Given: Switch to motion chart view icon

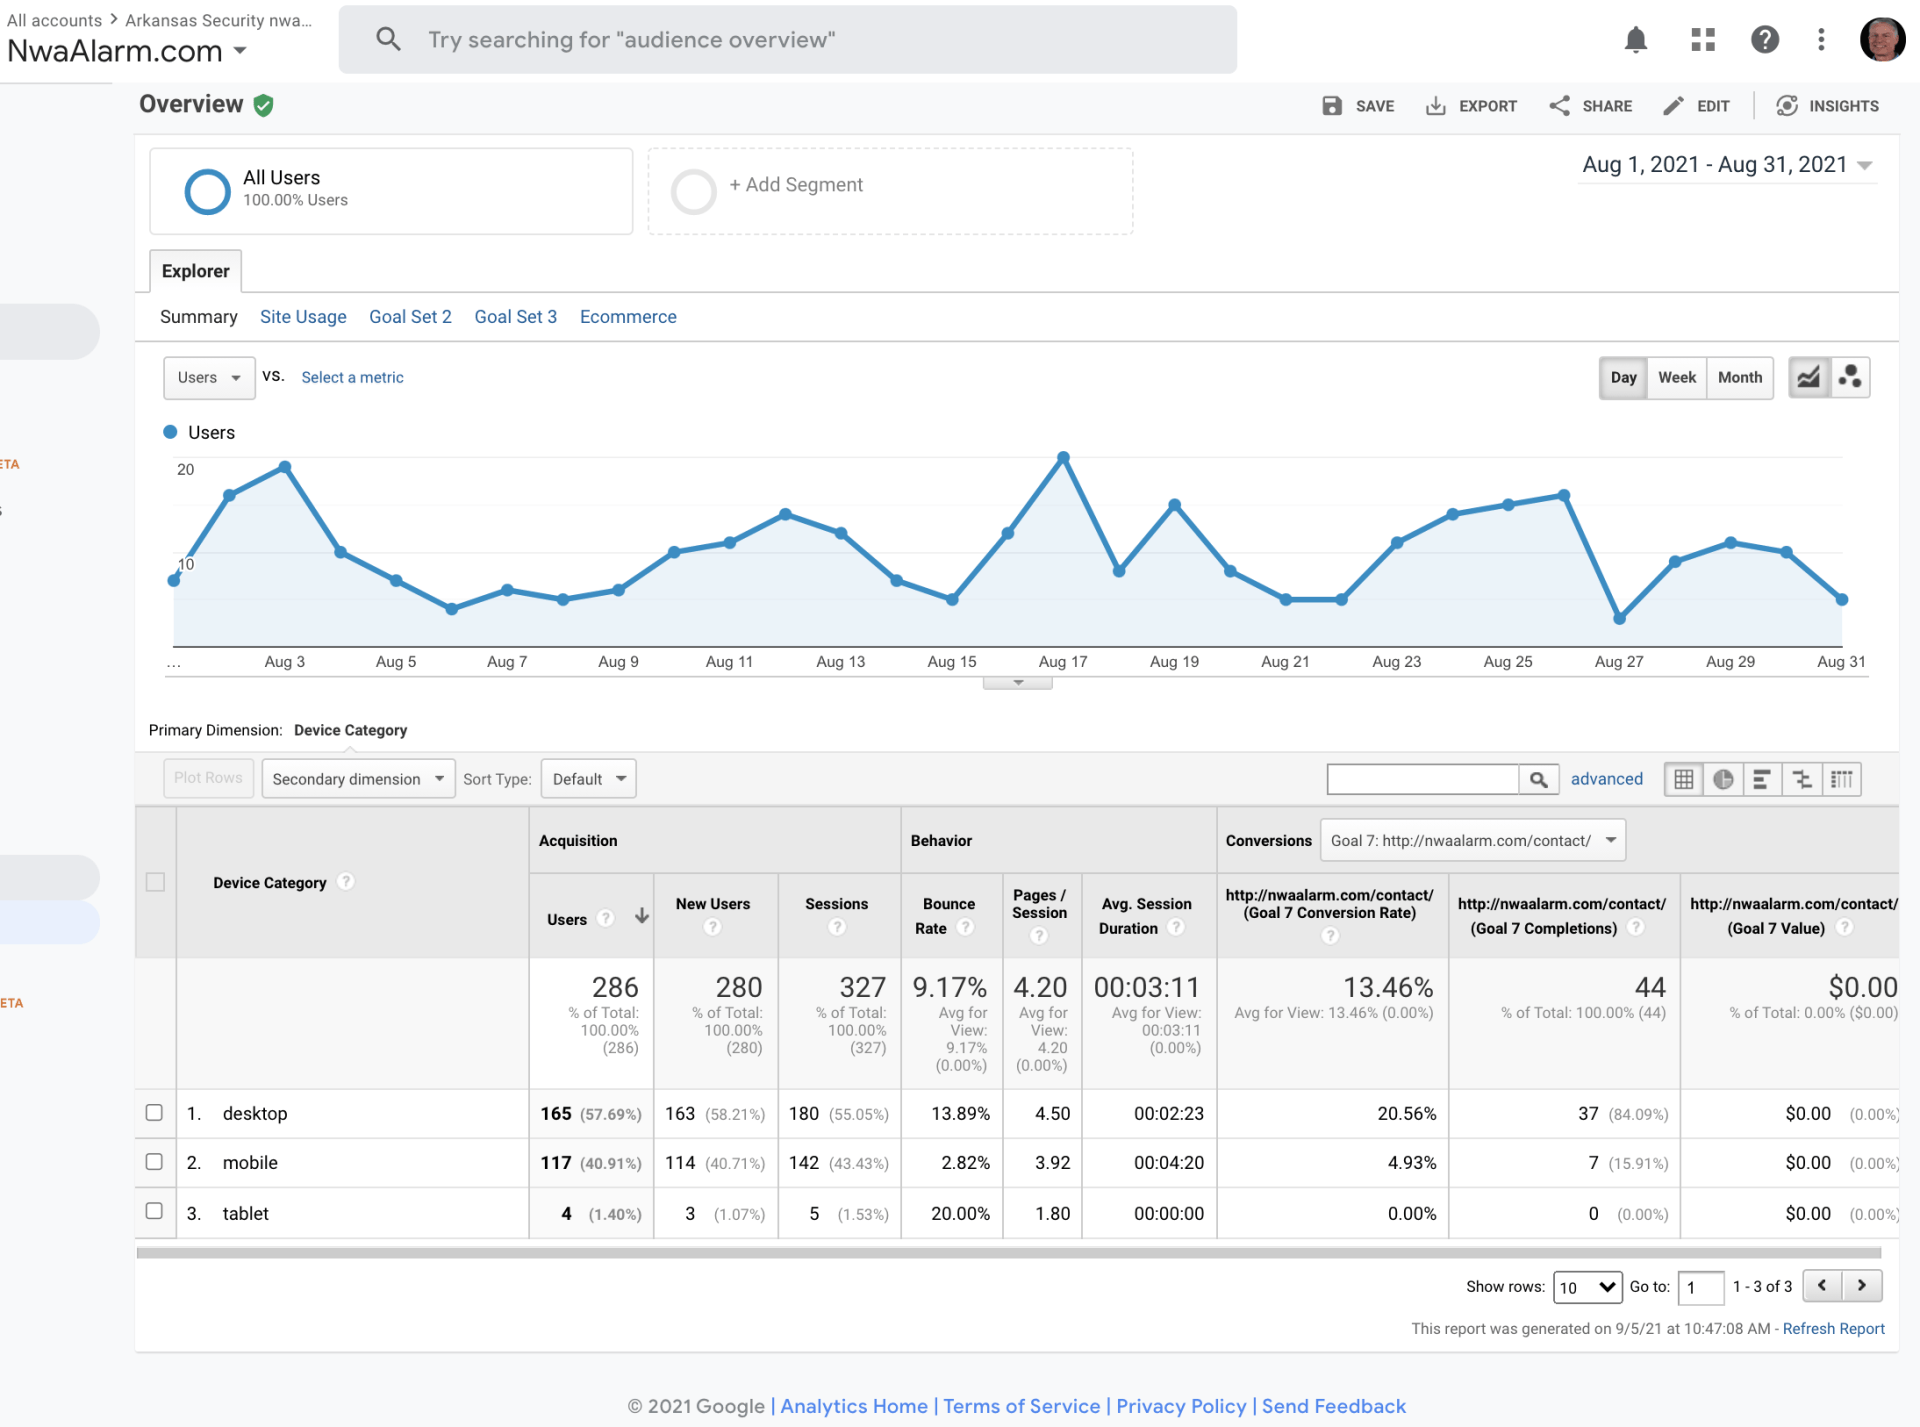Looking at the screenshot, I should point(1850,378).
